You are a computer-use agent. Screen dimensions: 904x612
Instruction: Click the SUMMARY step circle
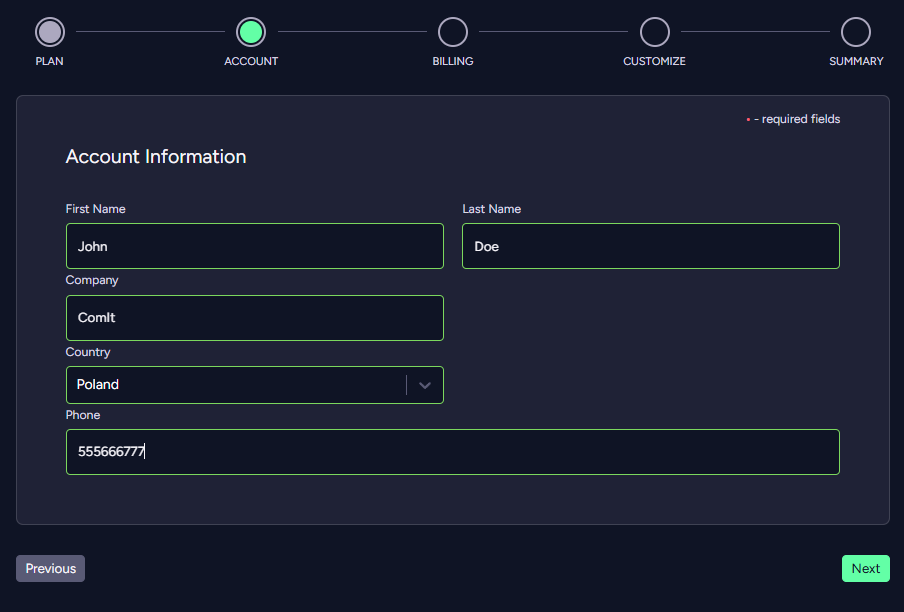pyautogui.click(x=856, y=32)
